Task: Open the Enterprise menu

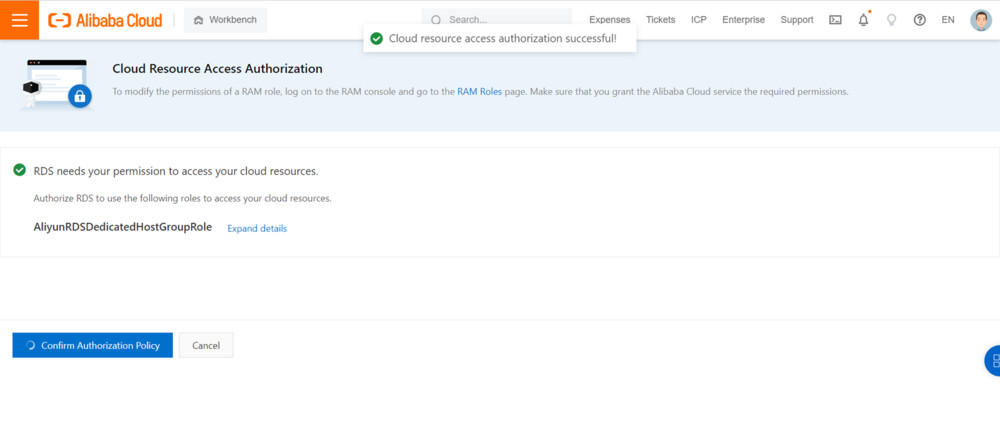Action: coord(743,20)
